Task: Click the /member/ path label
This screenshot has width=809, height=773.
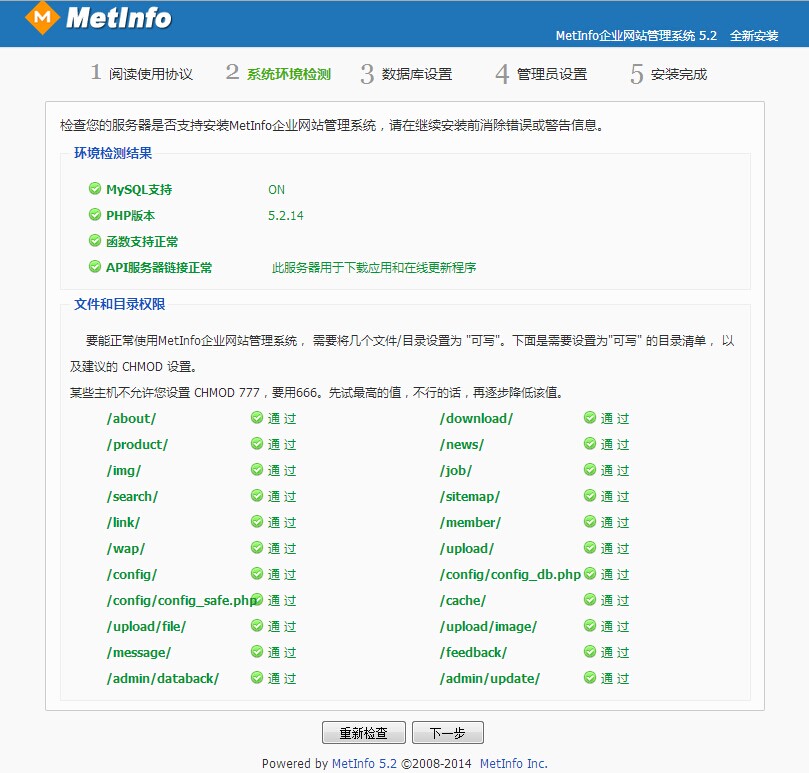Action: [x=470, y=522]
